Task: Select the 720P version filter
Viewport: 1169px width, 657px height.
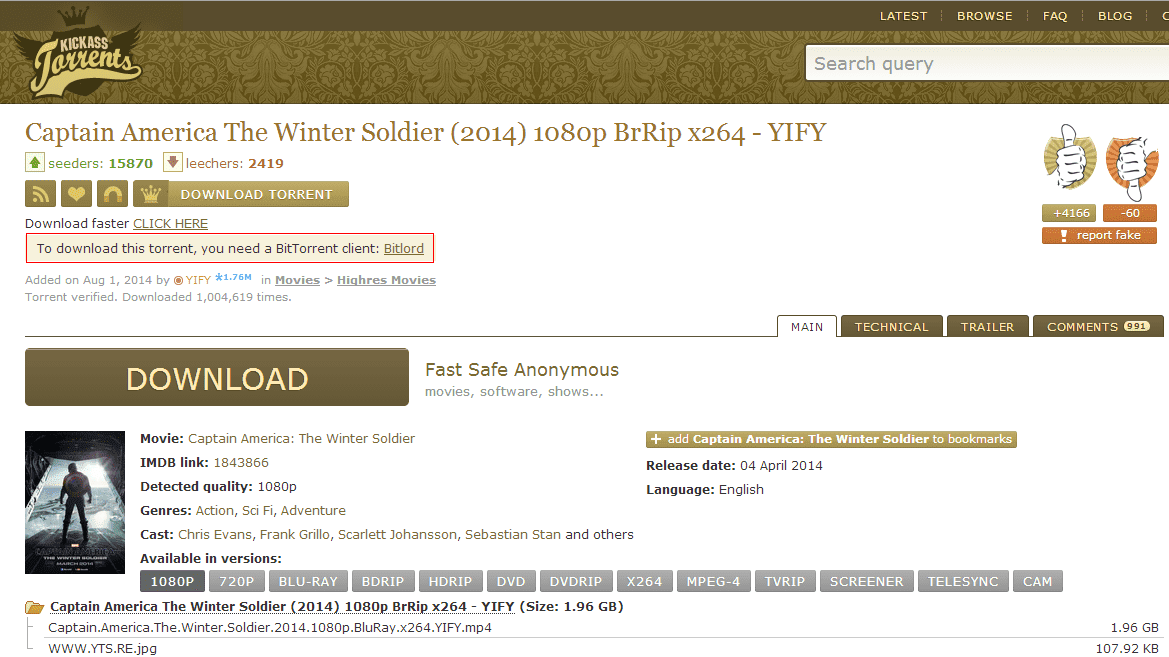Action: click(236, 582)
